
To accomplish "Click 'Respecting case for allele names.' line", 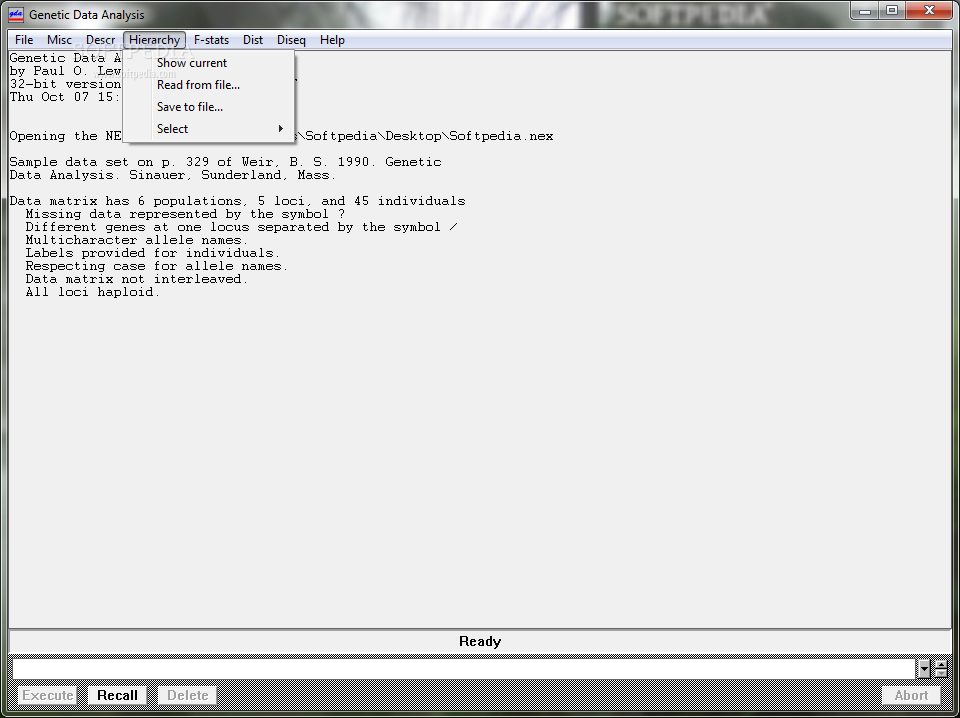I will pos(157,266).
